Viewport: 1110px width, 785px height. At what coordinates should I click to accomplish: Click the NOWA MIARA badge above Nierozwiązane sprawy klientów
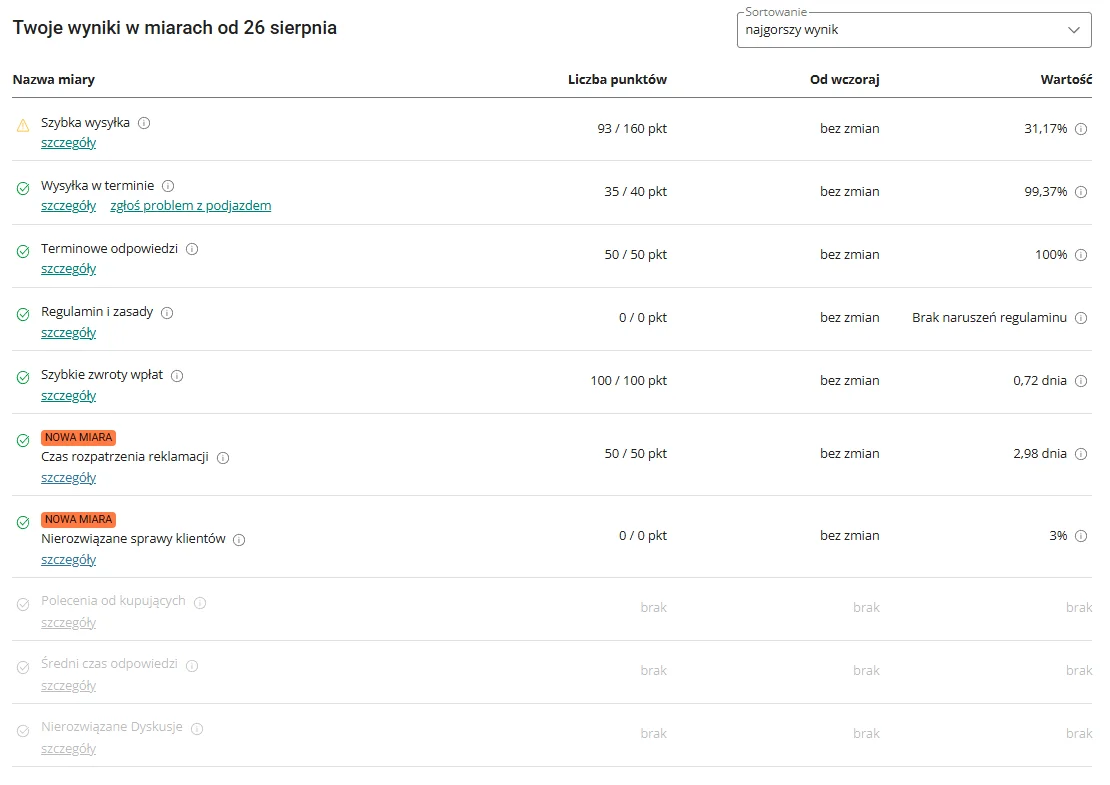coord(79,520)
